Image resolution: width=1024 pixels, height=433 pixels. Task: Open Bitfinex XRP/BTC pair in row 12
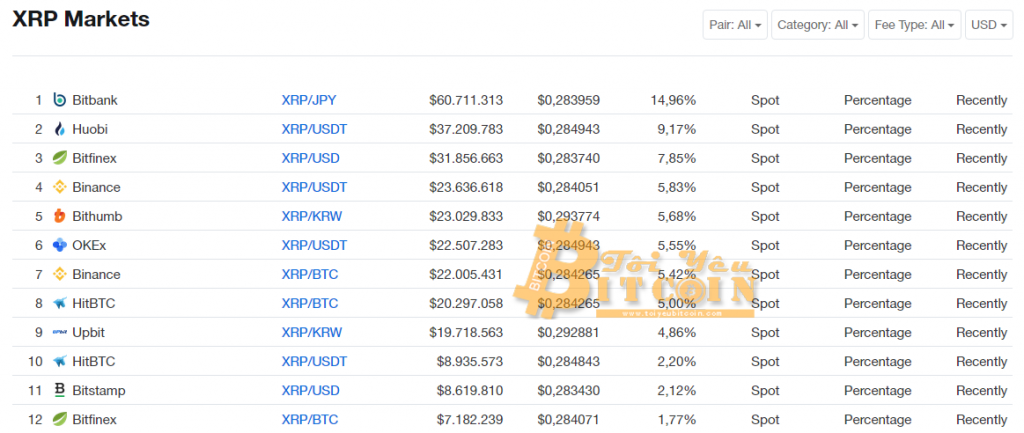click(x=310, y=419)
